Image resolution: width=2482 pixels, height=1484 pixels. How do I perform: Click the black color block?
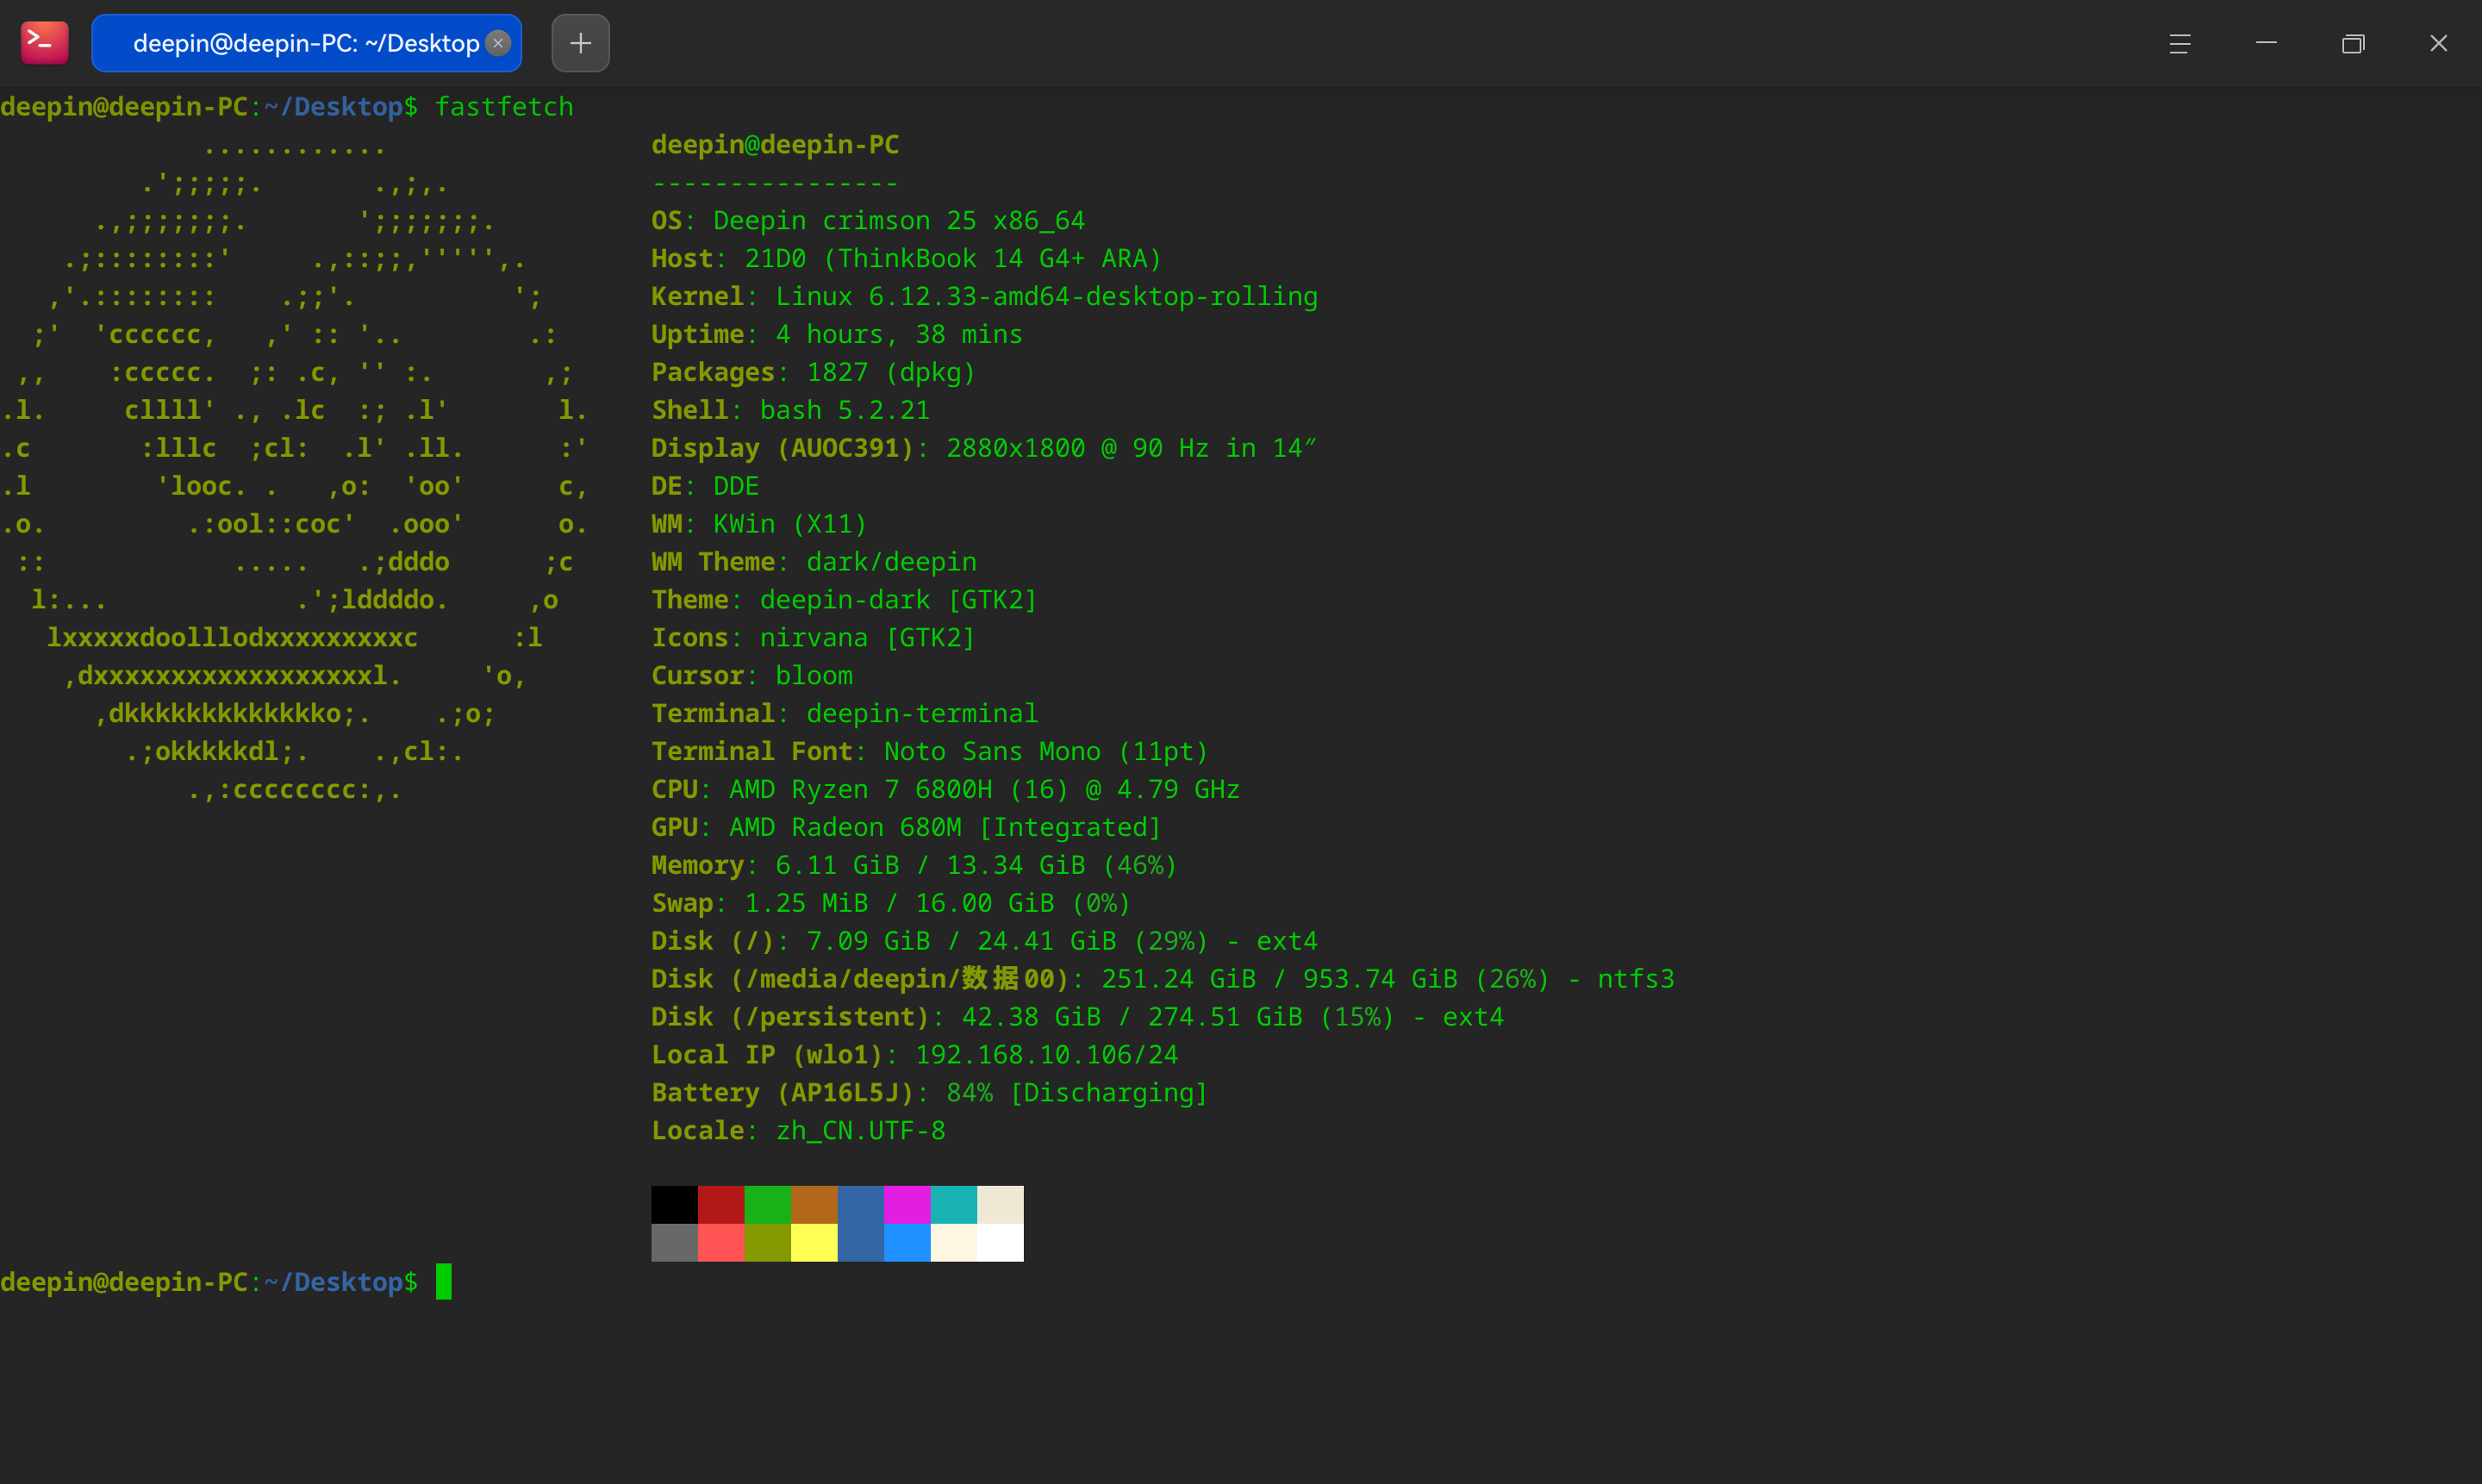[675, 1205]
